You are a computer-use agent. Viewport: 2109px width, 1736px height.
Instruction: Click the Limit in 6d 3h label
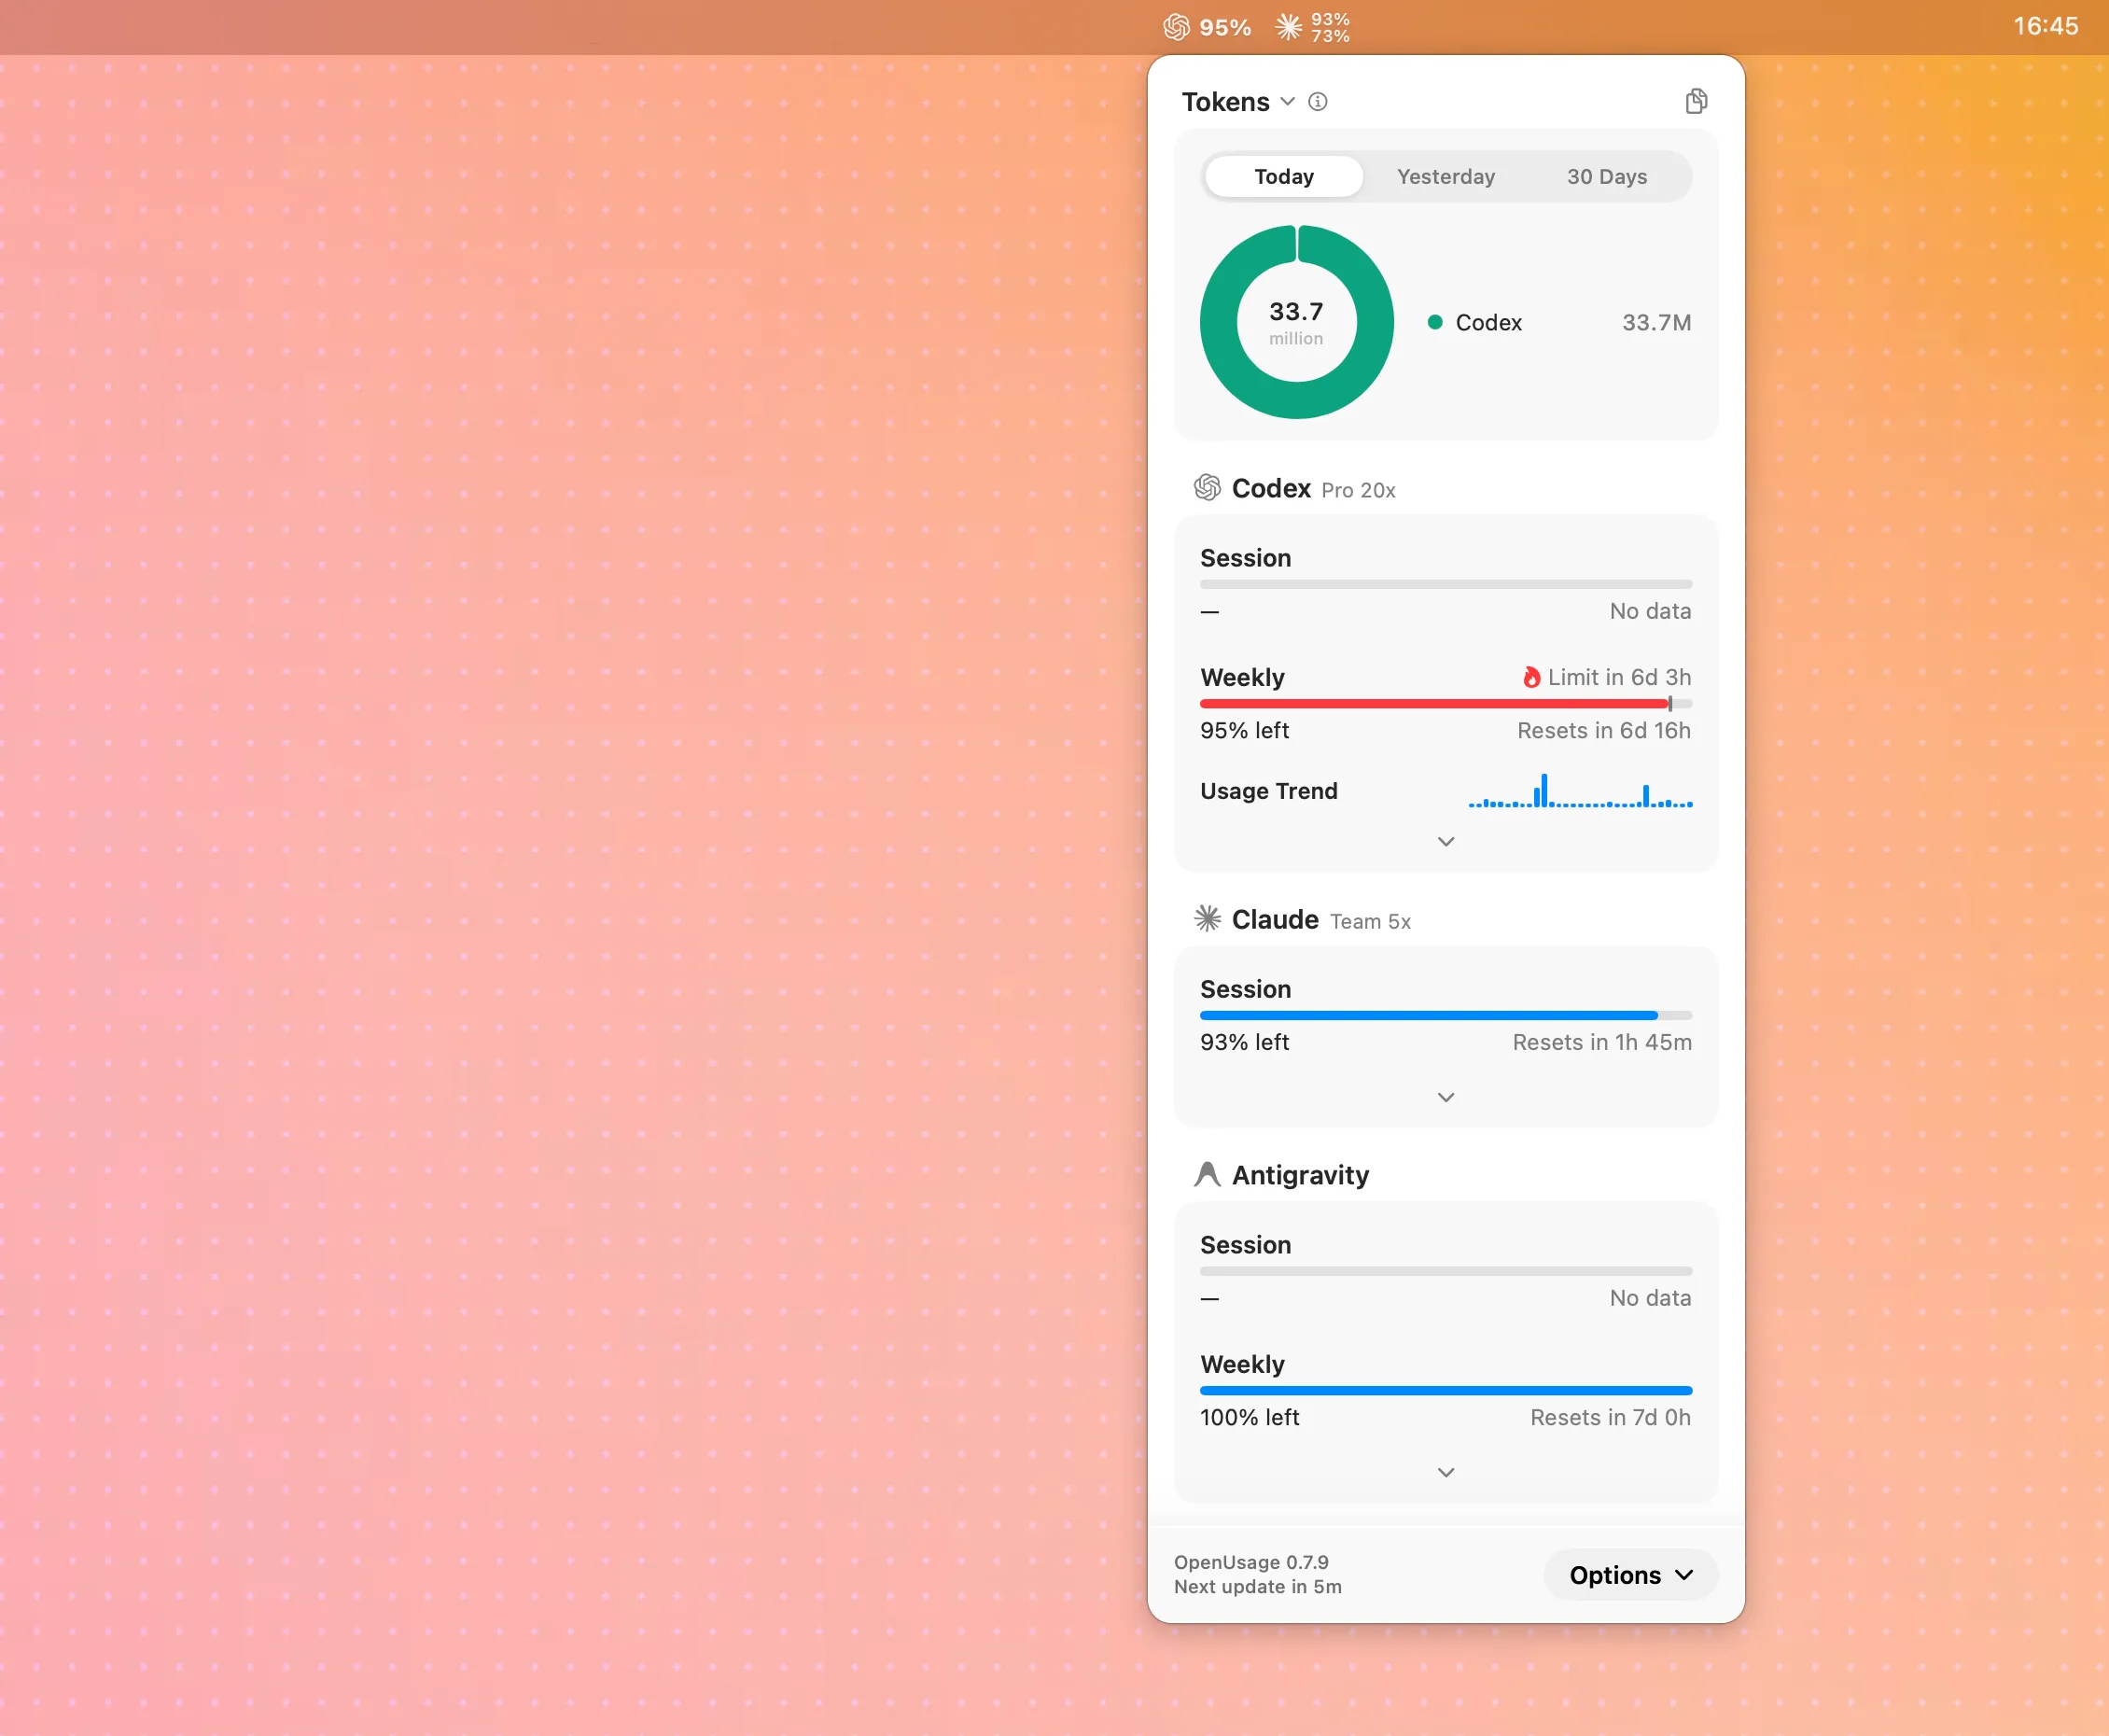click(x=1619, y=677)
